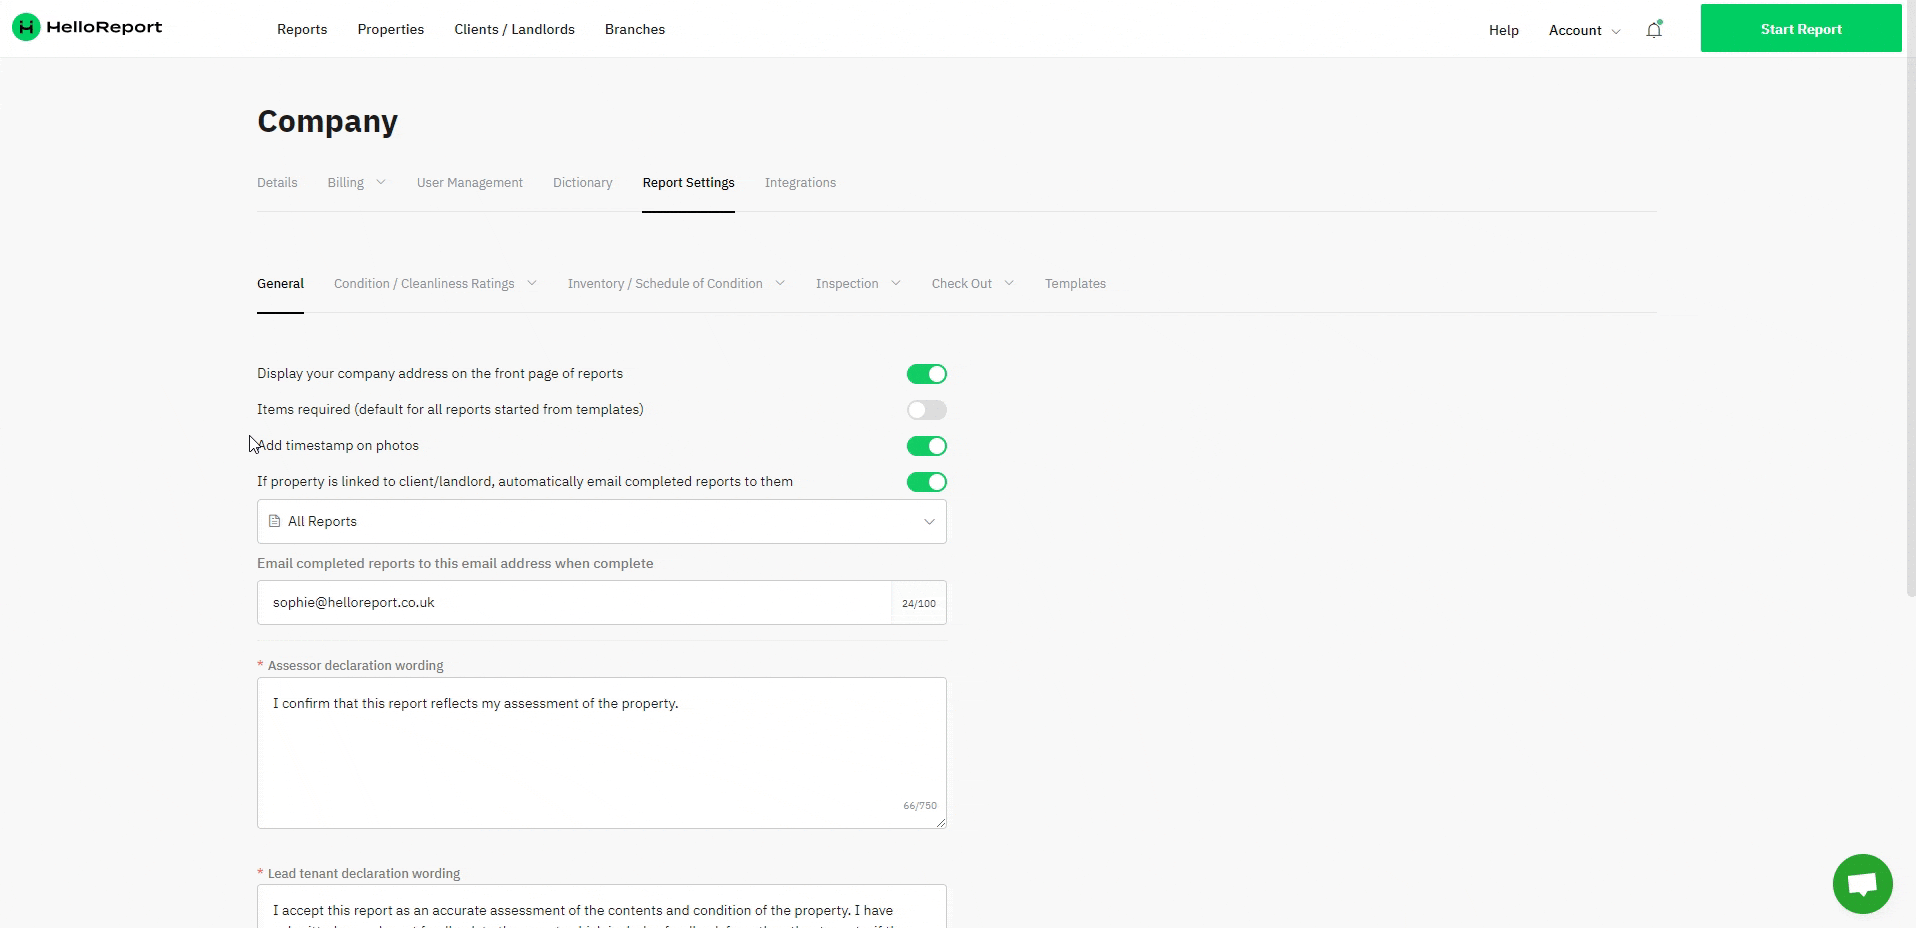
Task: Expand the Check Out submenu
Action: (x=973, y=284)
